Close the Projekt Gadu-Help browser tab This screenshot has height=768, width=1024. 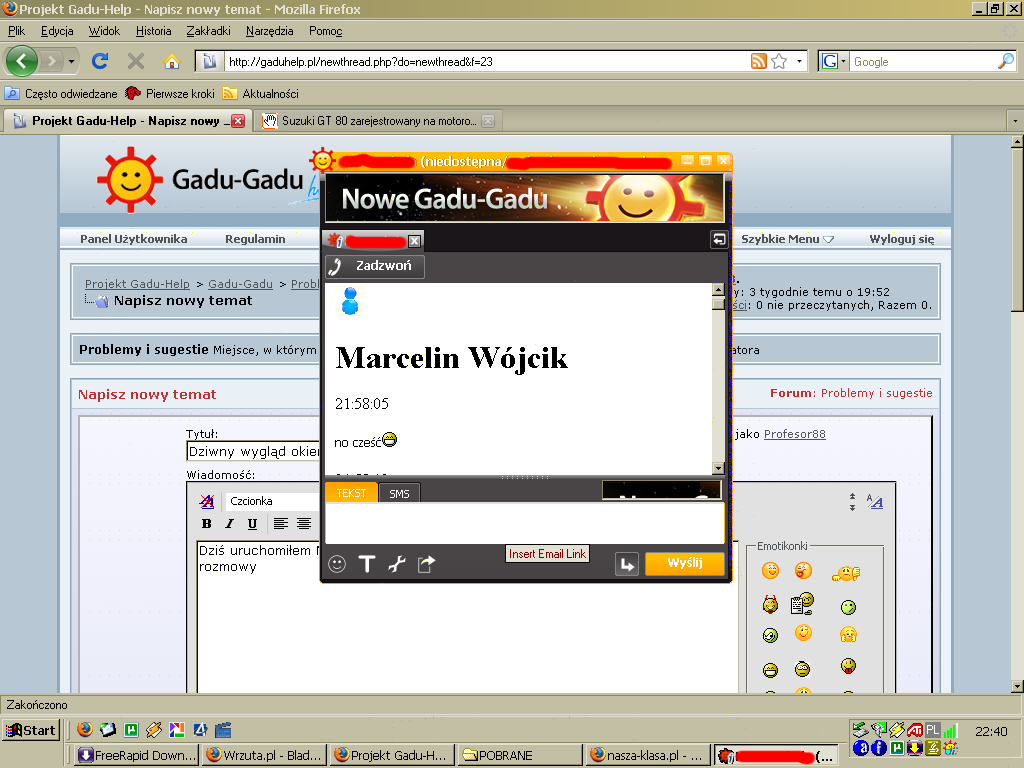pos(238,121)
